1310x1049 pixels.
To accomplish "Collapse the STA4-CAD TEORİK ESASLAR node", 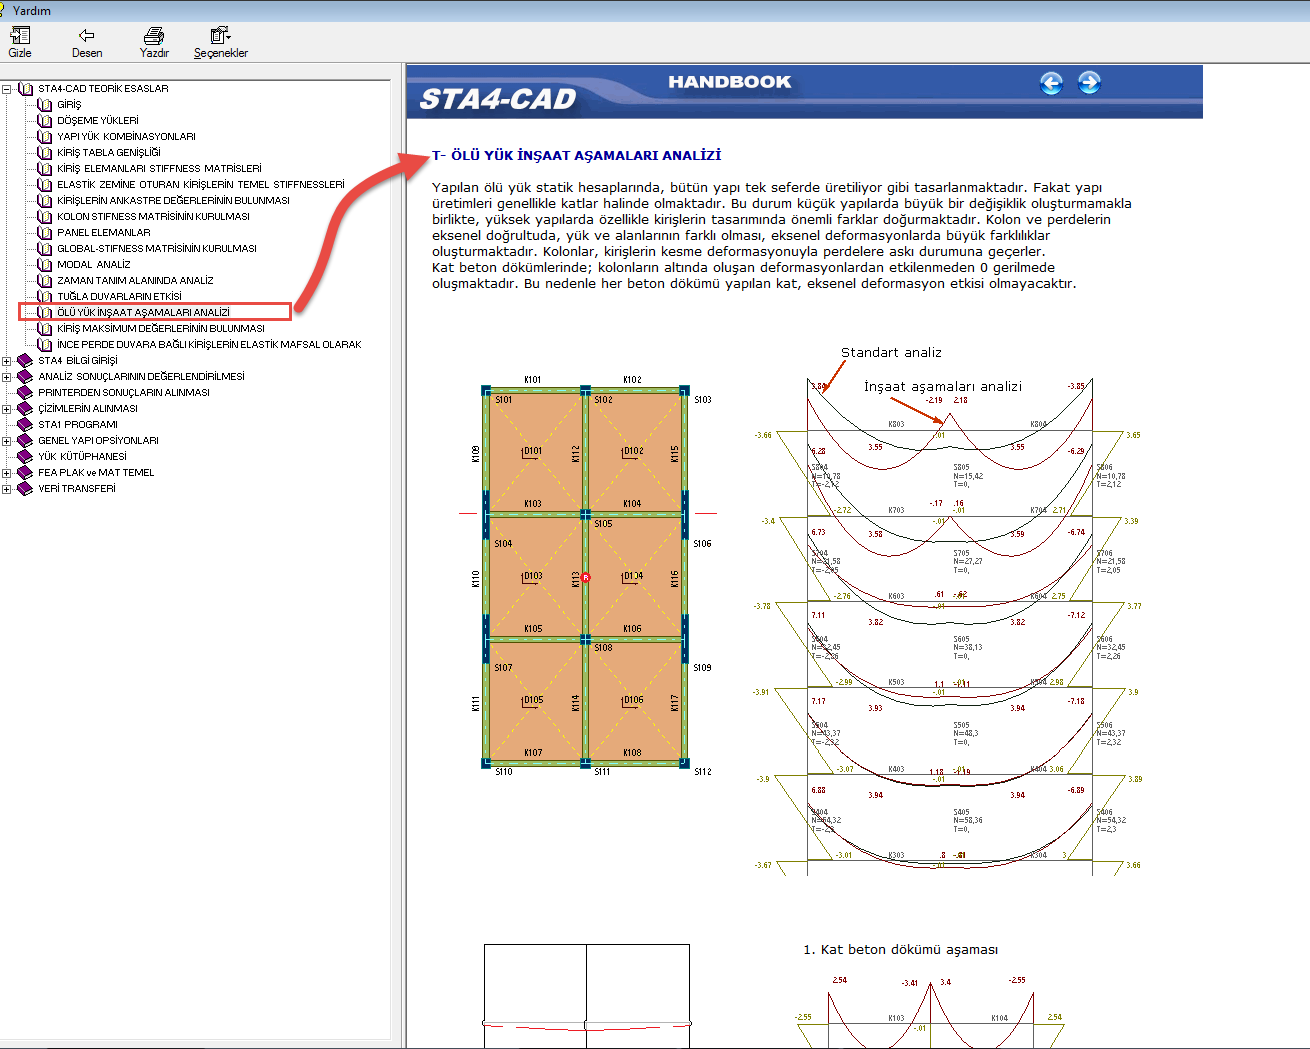I will [7, 89].
